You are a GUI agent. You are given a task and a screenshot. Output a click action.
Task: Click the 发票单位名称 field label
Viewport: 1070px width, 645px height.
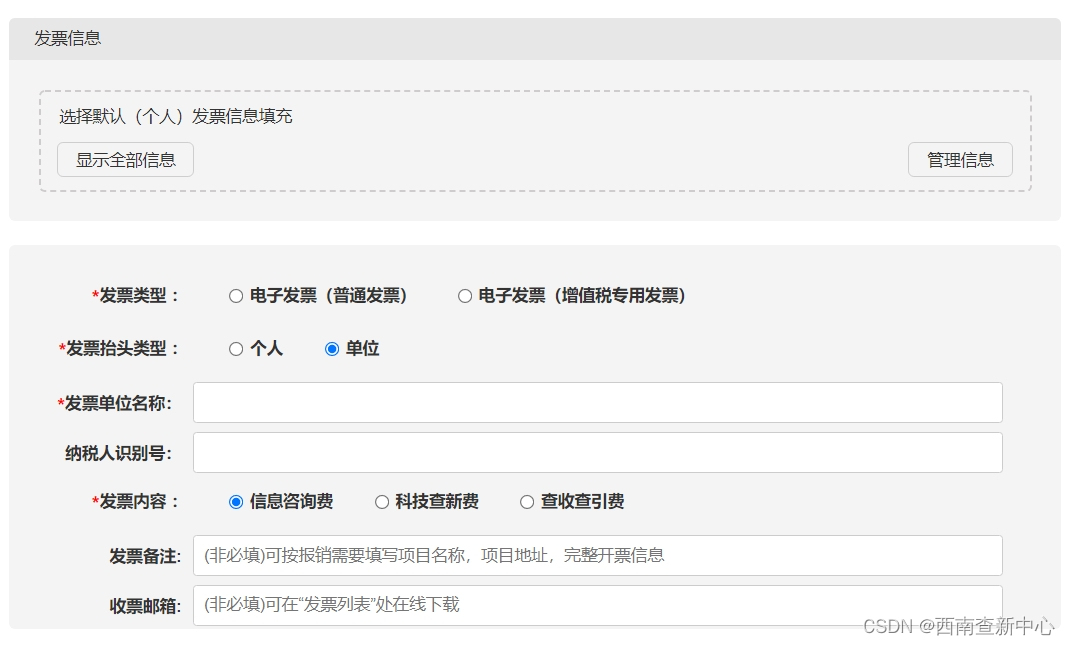[115, 403]
